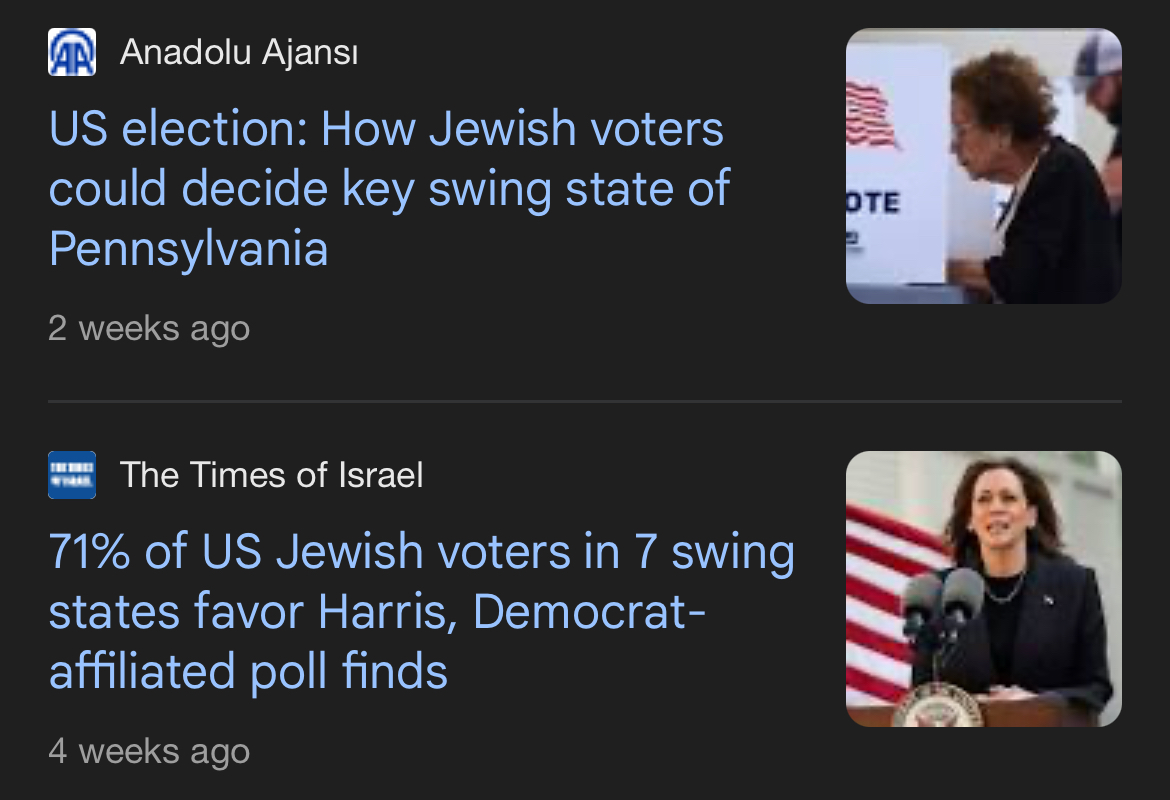
Task: Click the word "Pennsylvania" in the first headline
Action: point(188,249)
